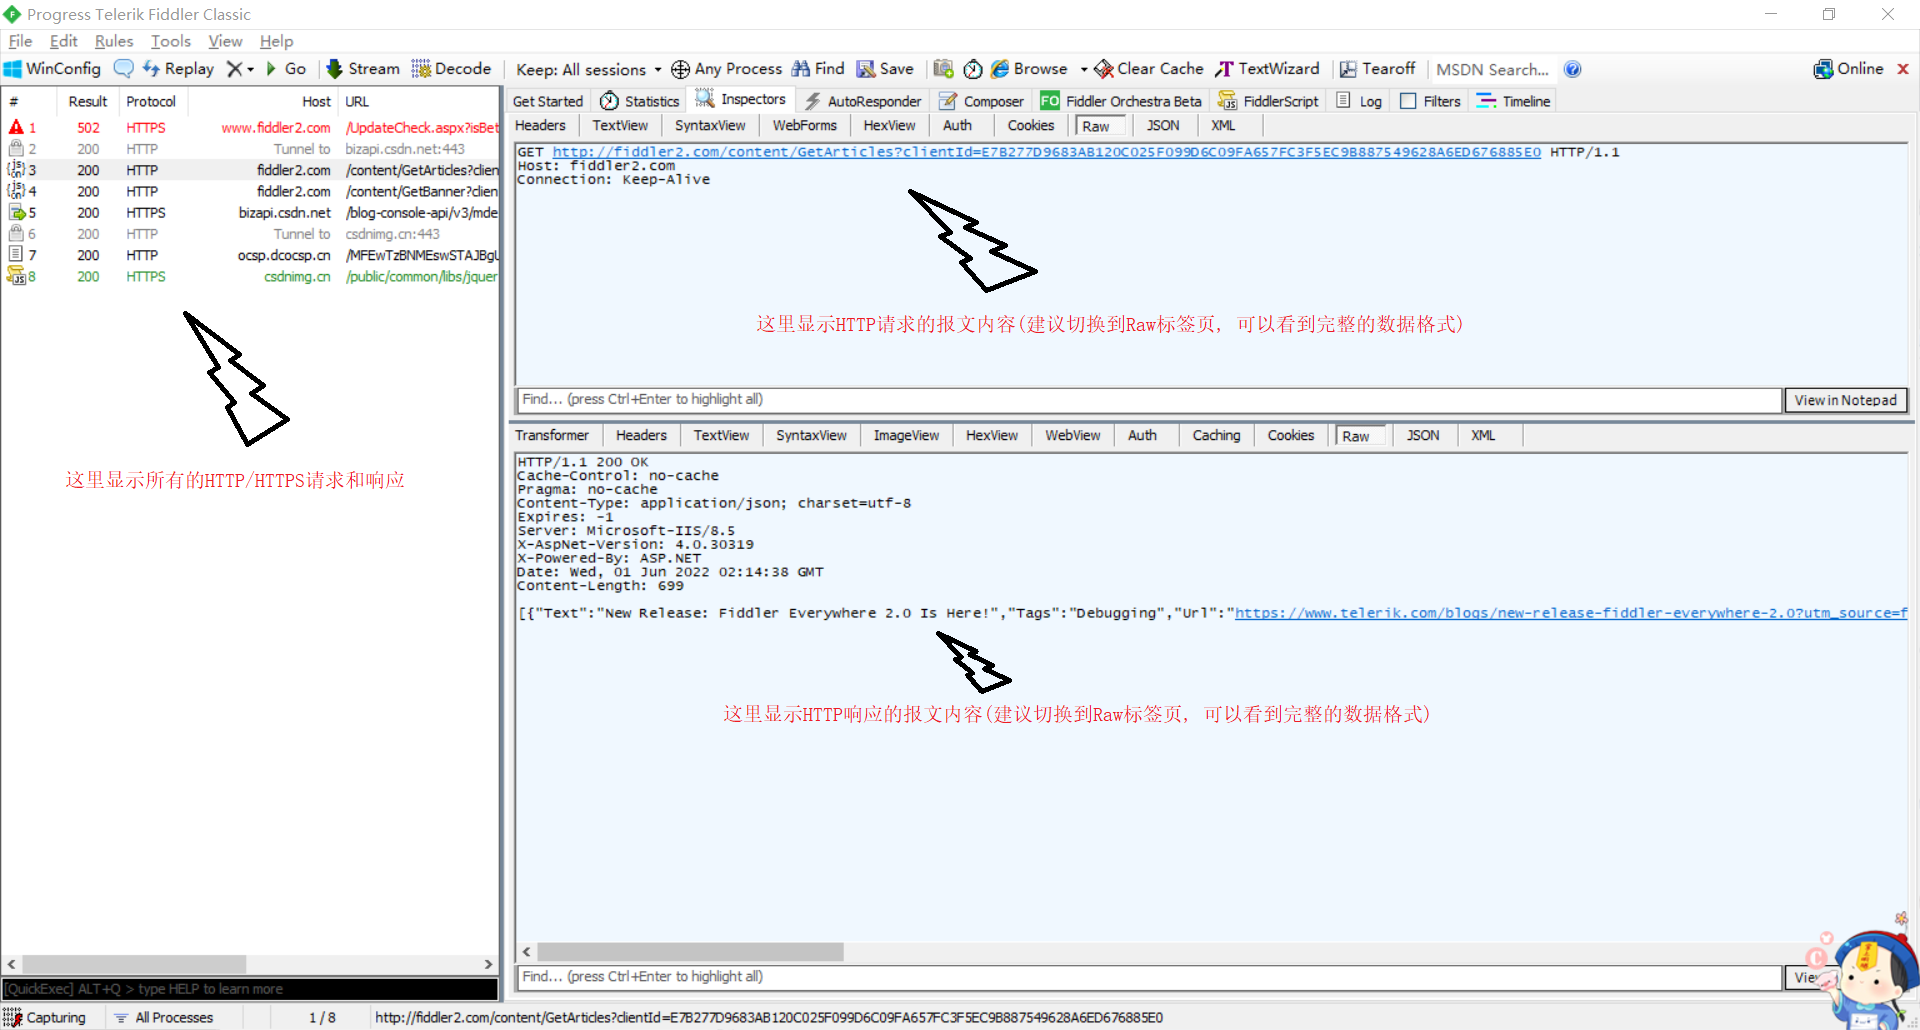
Task: Open the File menu
Action: (20, 41)
